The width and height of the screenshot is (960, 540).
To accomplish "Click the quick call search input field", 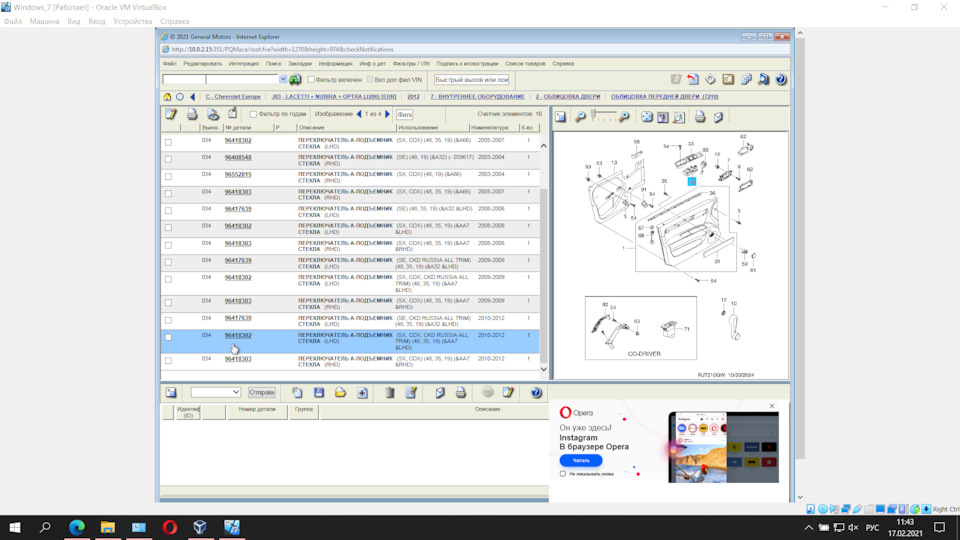I will (x=472, y=79).
